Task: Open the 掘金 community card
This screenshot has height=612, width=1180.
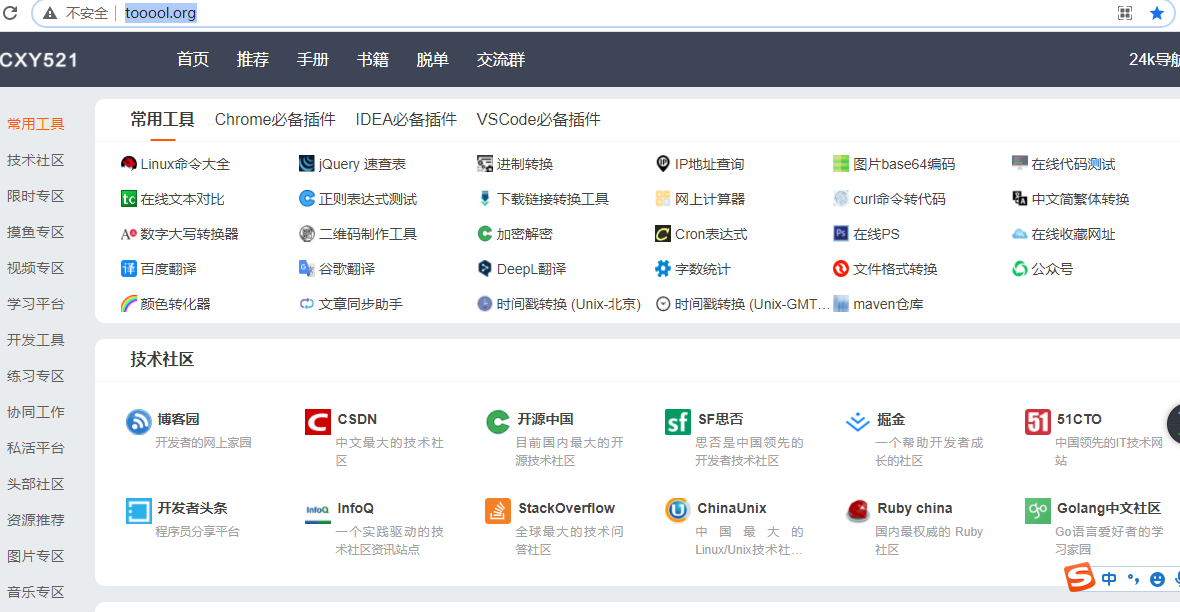Action: click(916, 438)
